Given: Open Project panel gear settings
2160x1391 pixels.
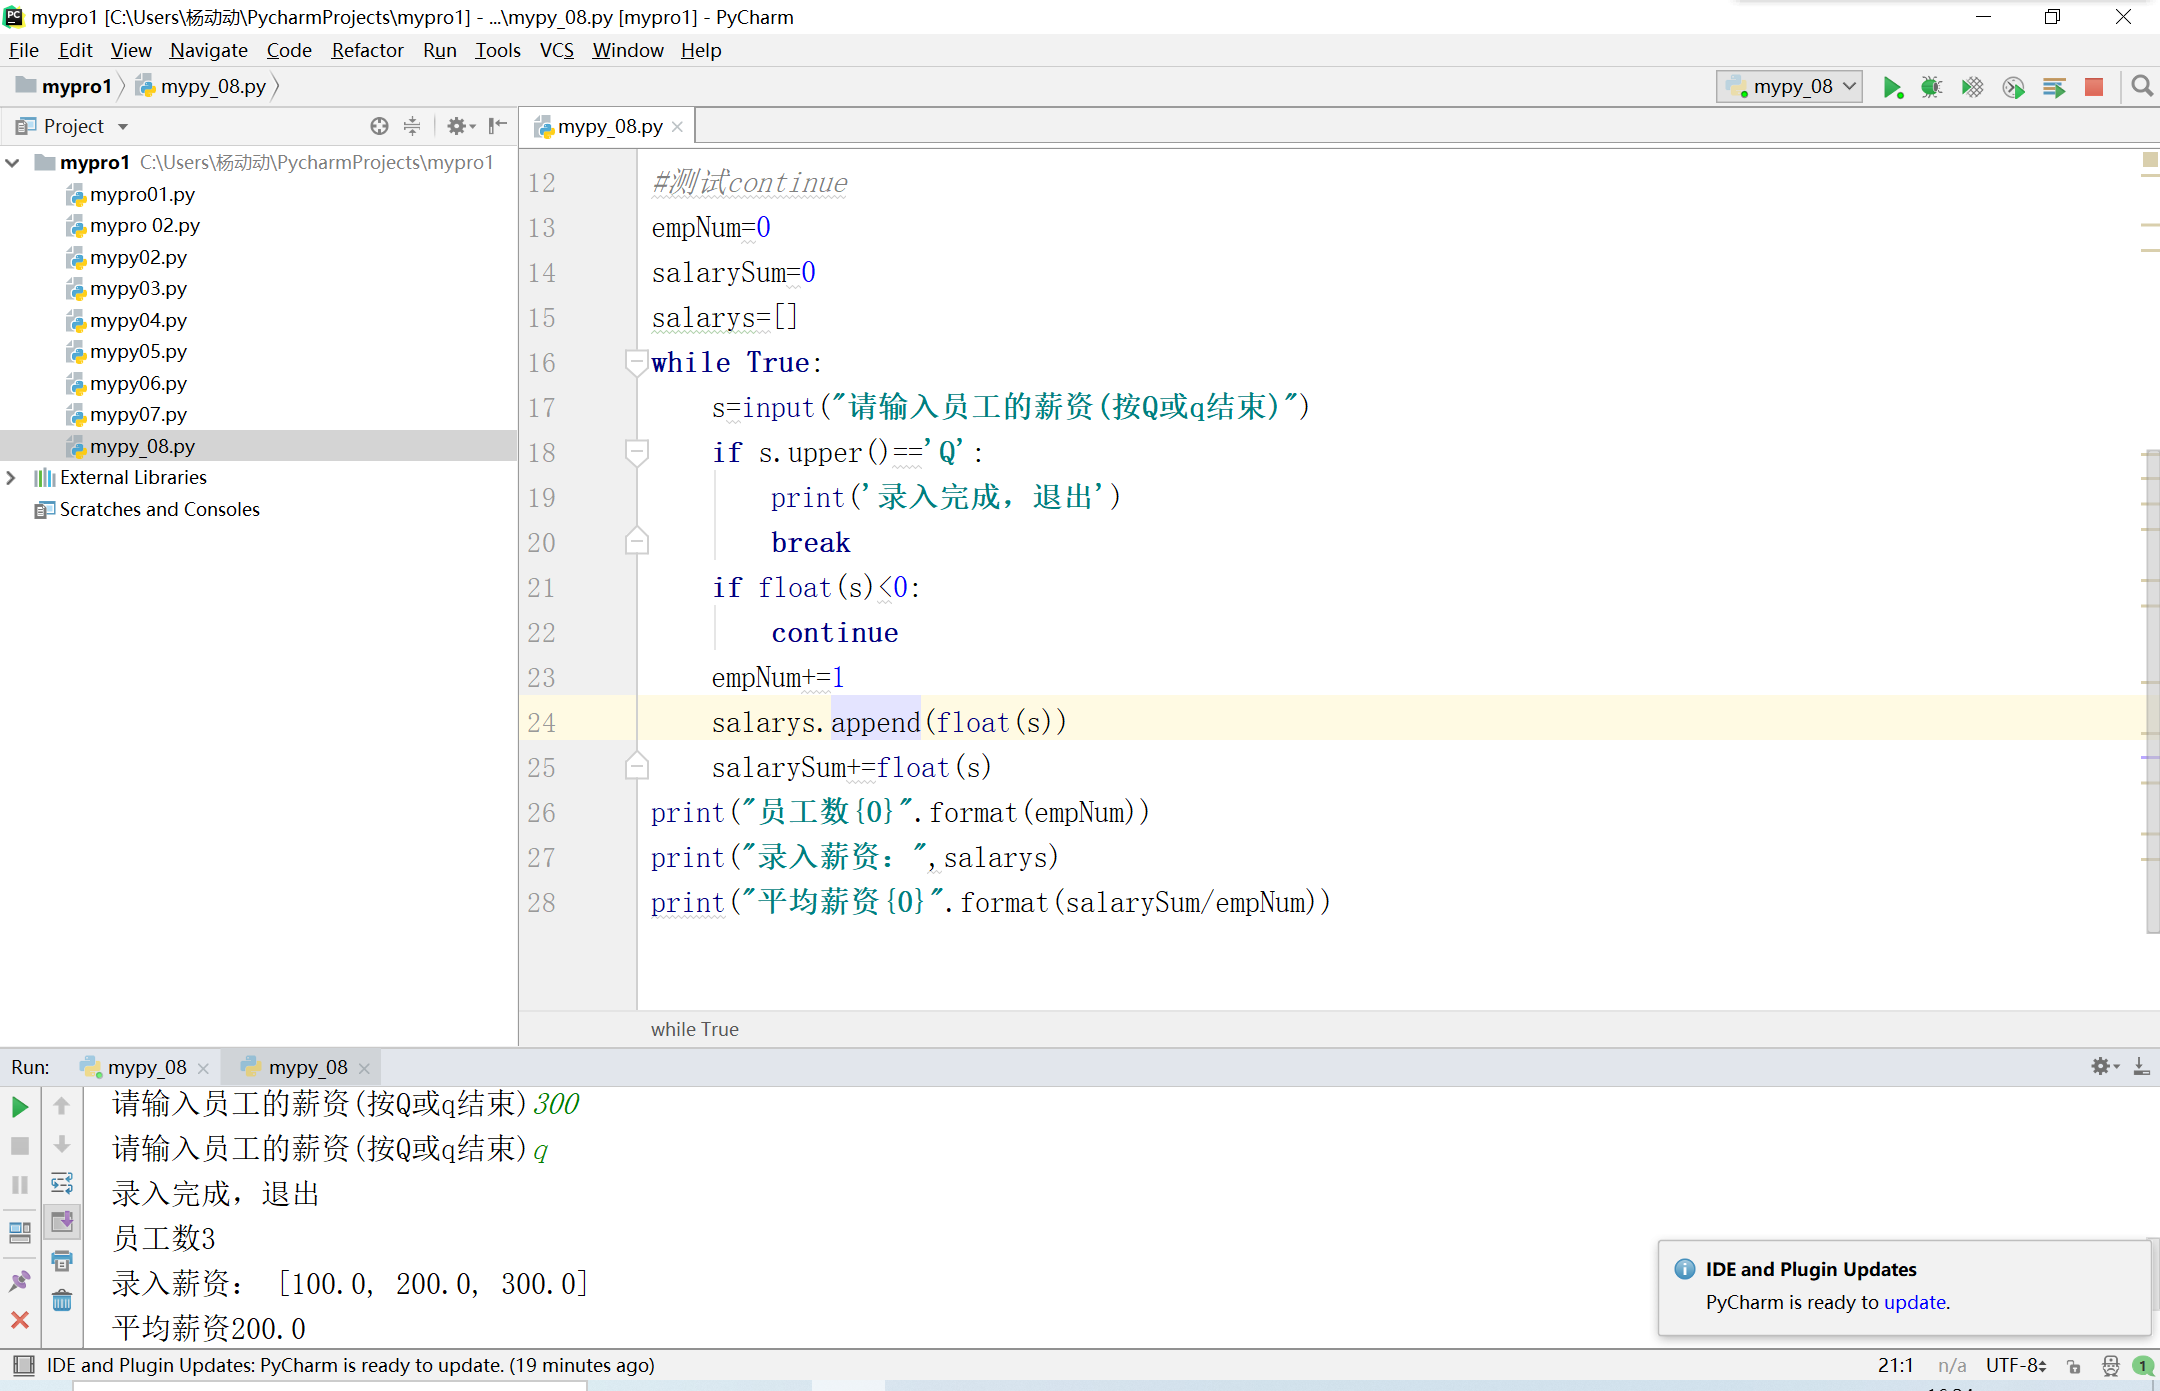Looking at the screenshot, I should pyautogui.click(x=460, y=126).
